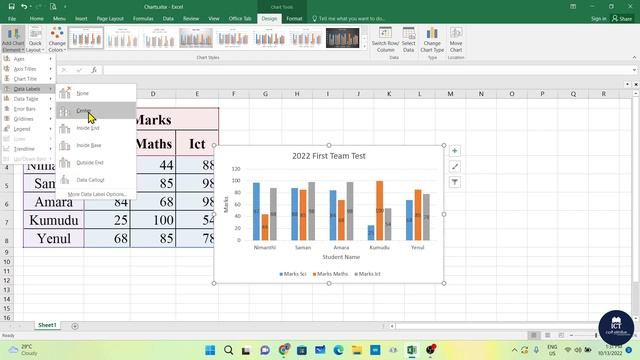Choose None for data labels
Screen dimensions: 640x360
(x=96, y=93)
